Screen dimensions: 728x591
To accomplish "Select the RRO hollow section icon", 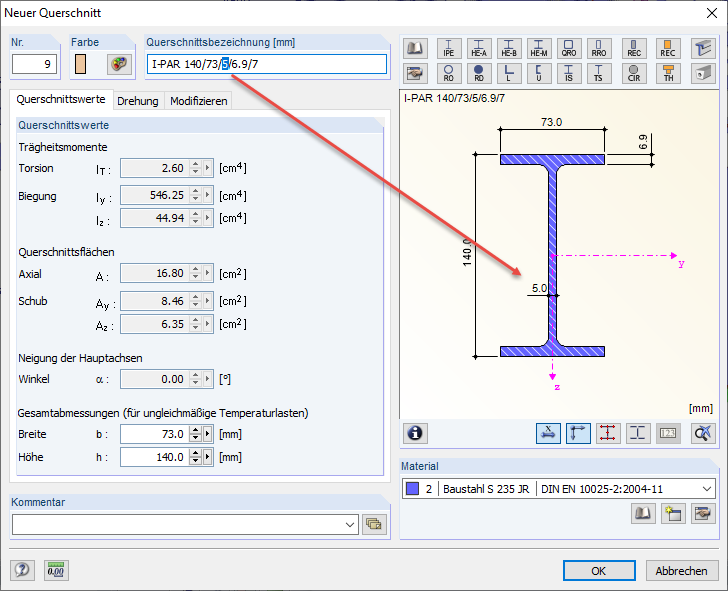I will click(599, 48).
